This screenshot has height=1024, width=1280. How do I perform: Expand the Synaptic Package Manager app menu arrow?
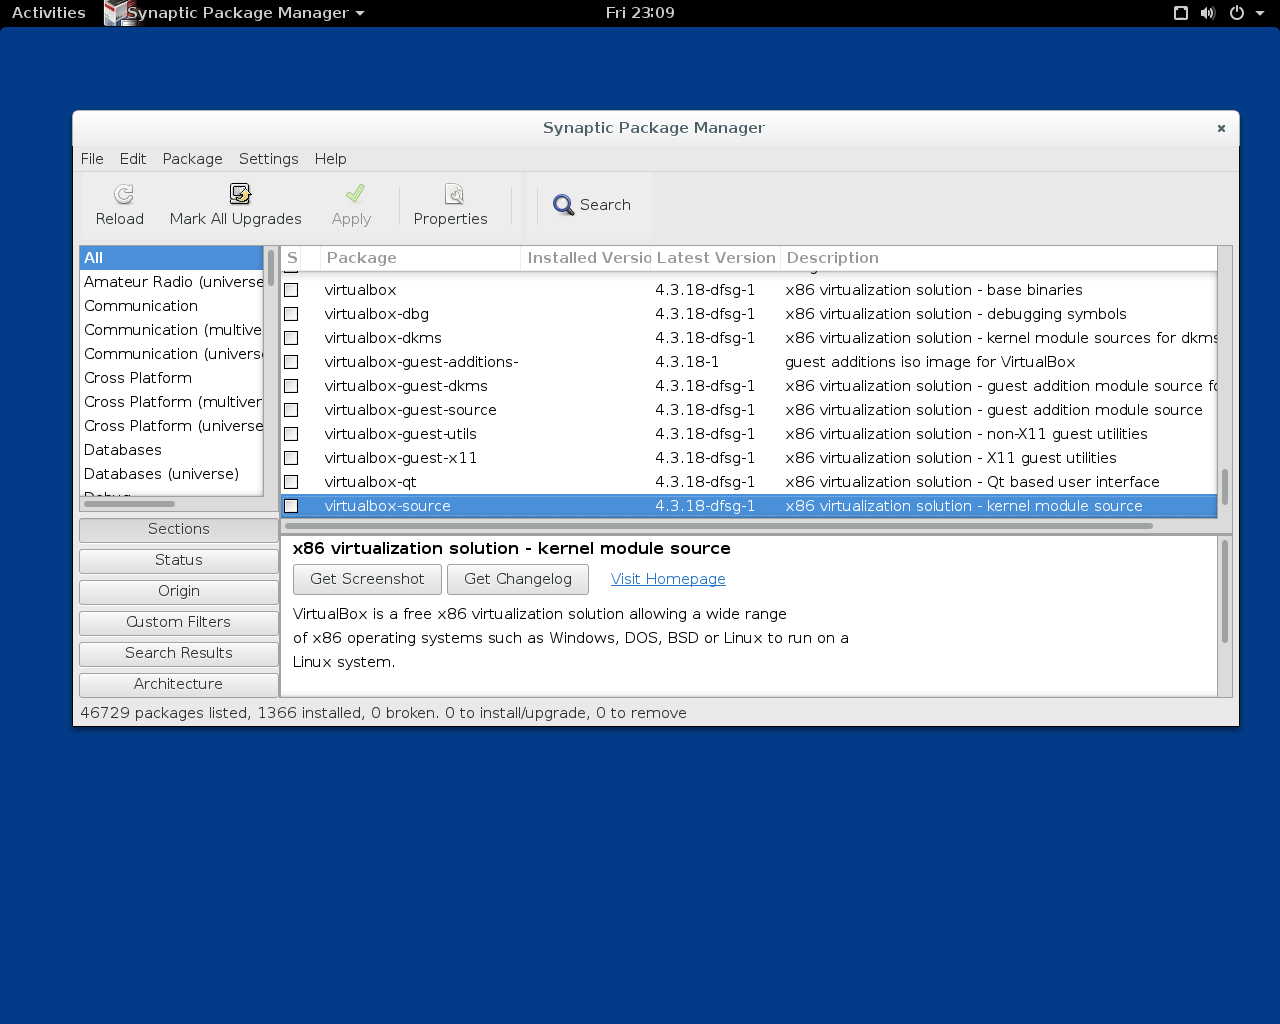pos(360,14)
